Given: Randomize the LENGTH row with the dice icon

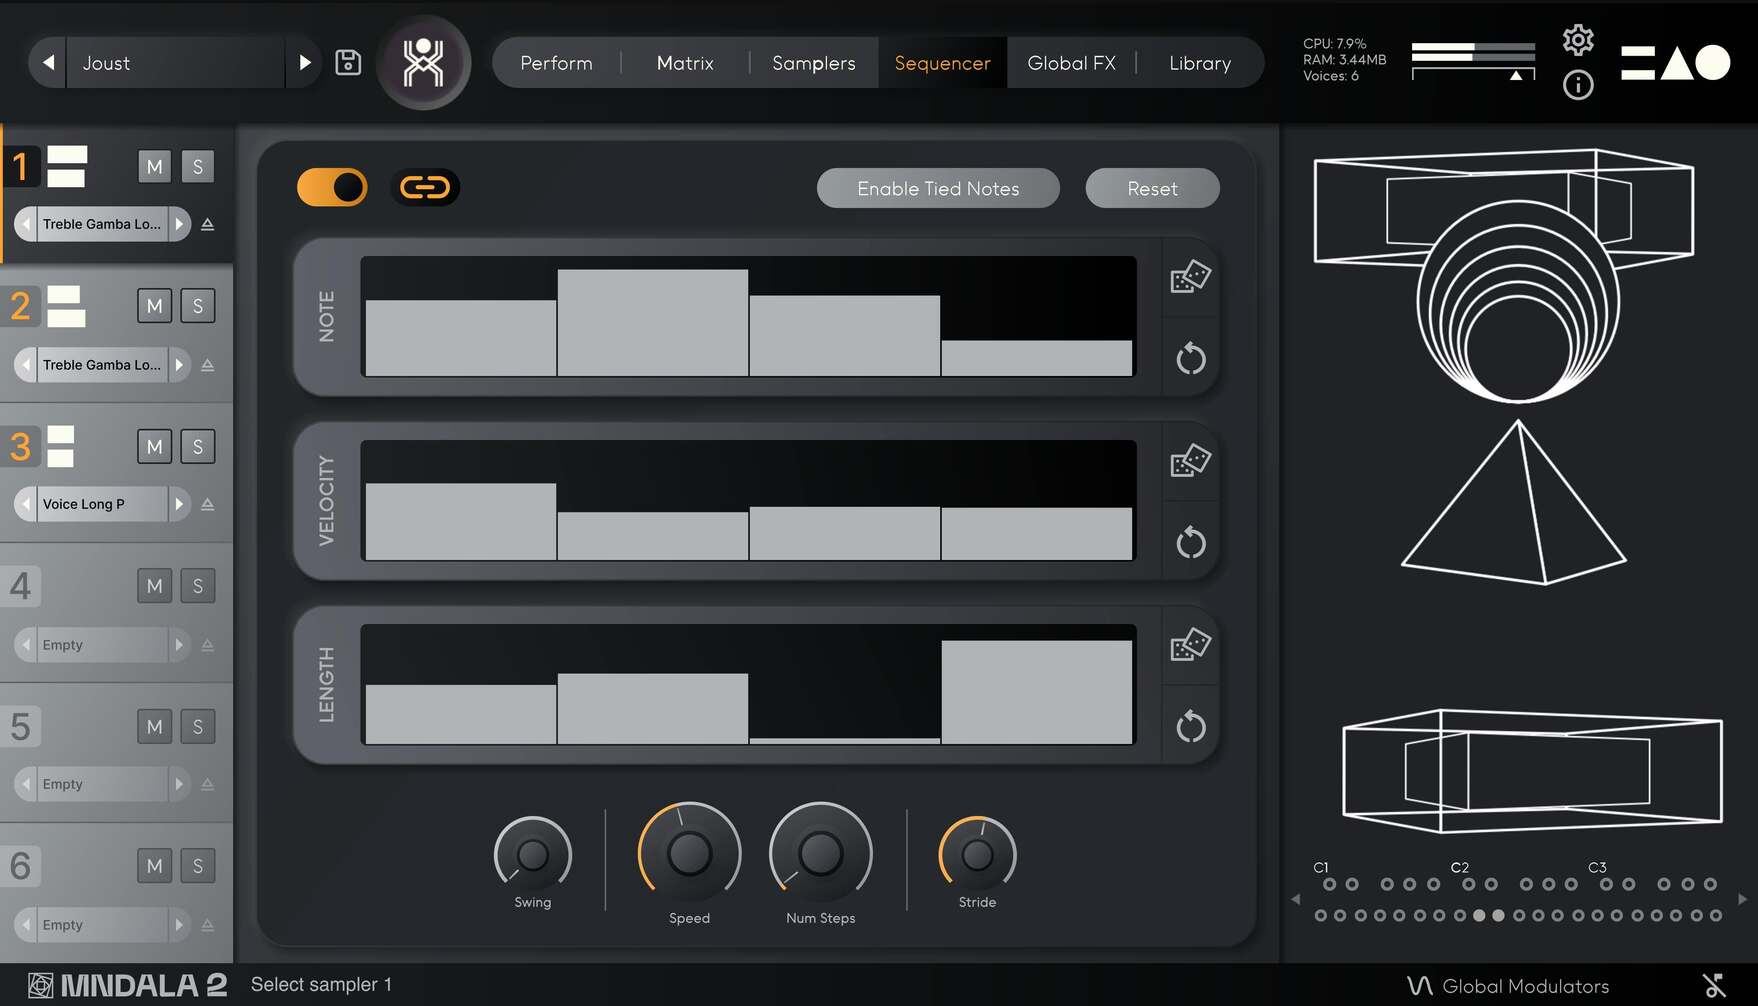Looking at the screenshot, I should (x=1189, y=646).
